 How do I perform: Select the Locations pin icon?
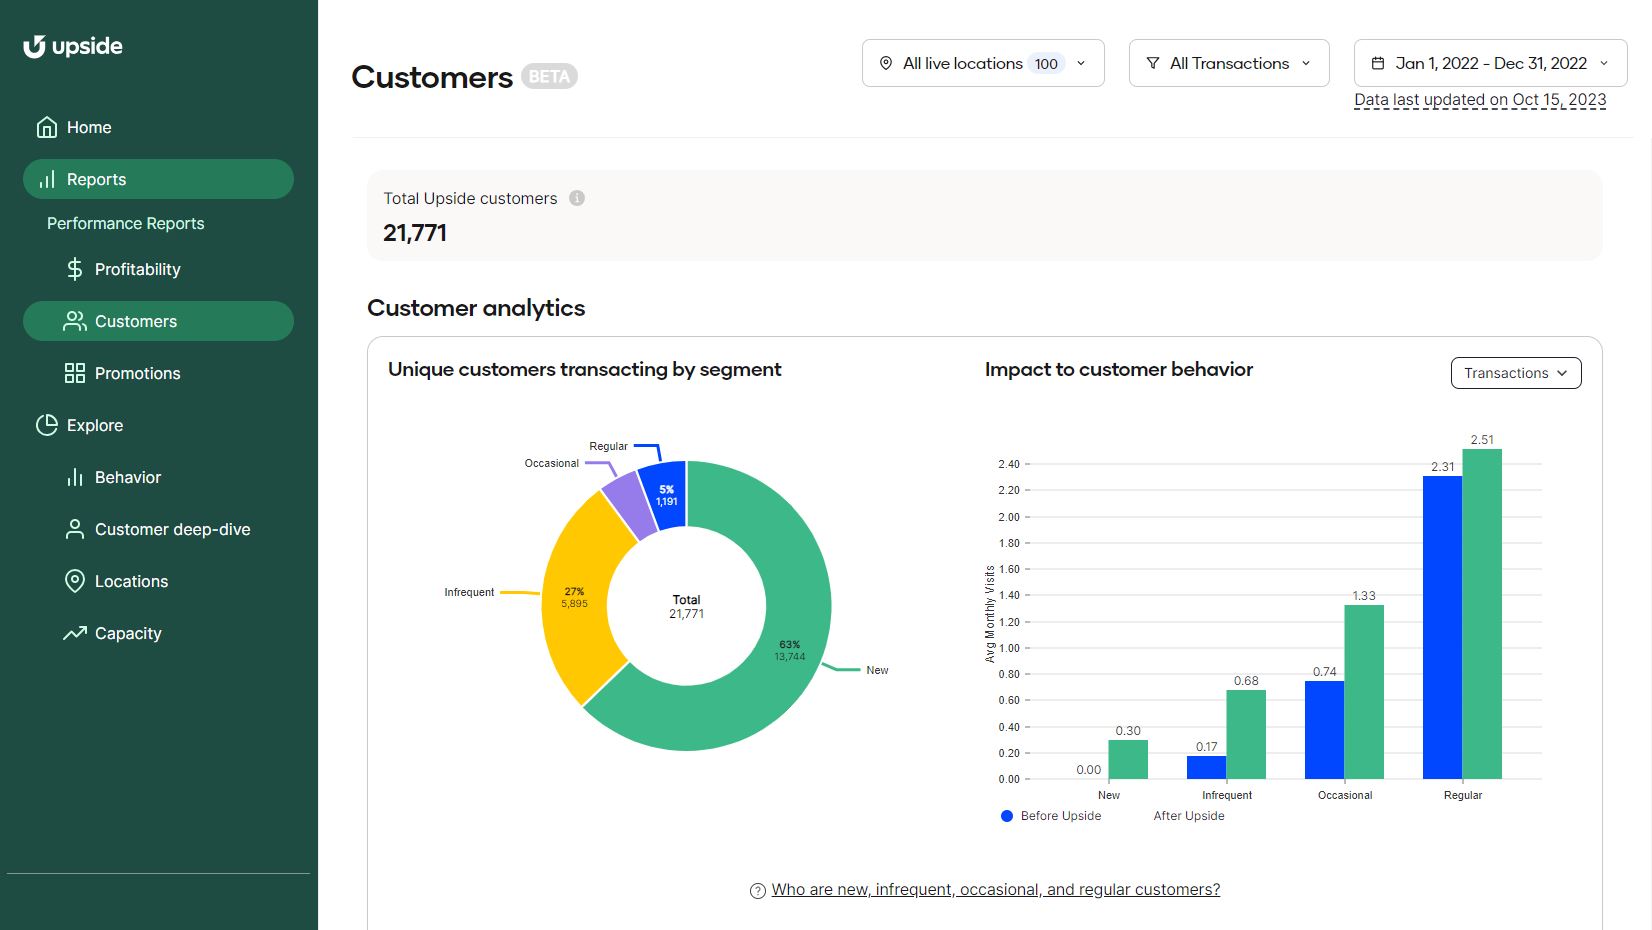(73, 581)
